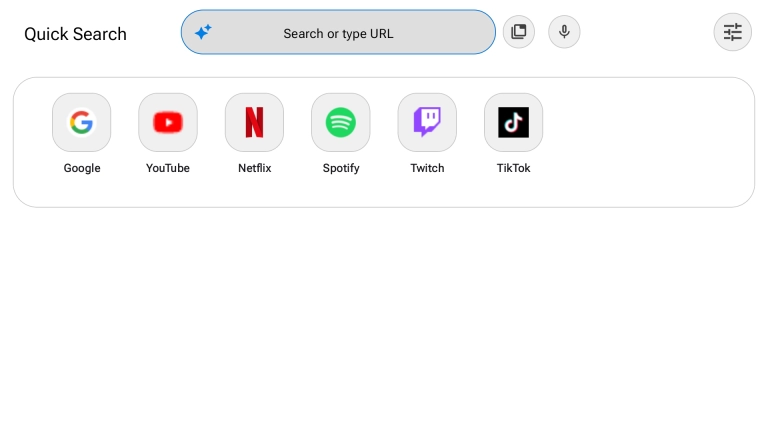Select the TikTok text label
Viewport: 768px width, 432px height.
tap(513, 168)
